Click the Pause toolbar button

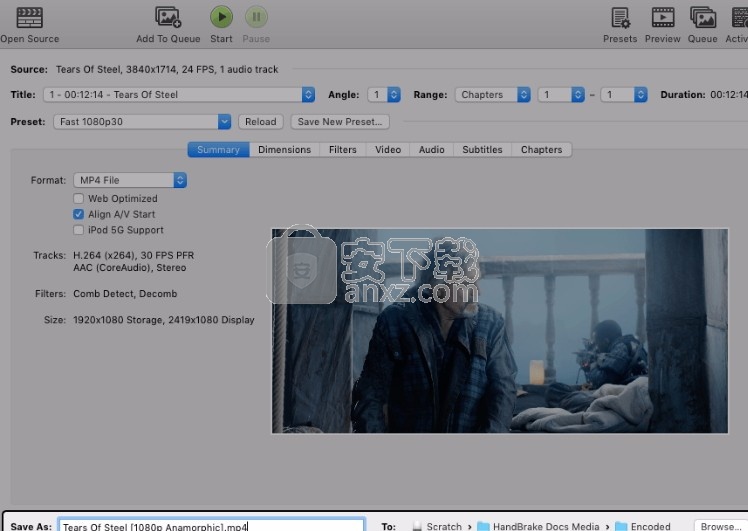coord(256,17)
